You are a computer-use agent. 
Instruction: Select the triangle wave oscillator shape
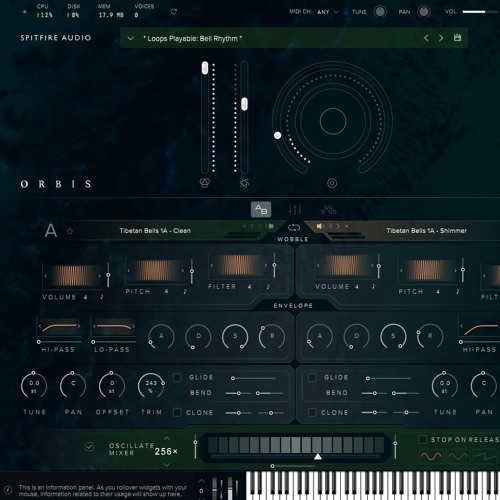(x=457, y=456)
